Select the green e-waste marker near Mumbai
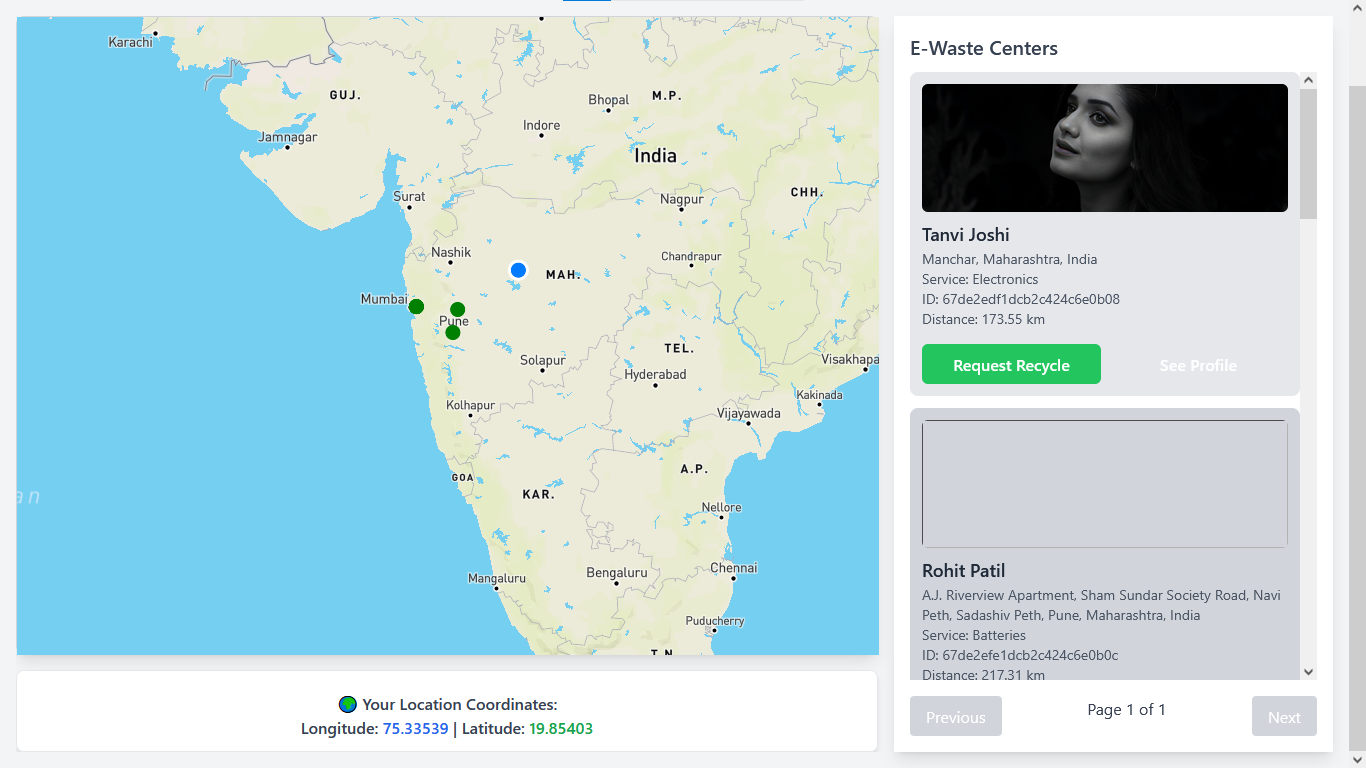The height and width of the screenshot is (768, 1366). coord(415,306)
